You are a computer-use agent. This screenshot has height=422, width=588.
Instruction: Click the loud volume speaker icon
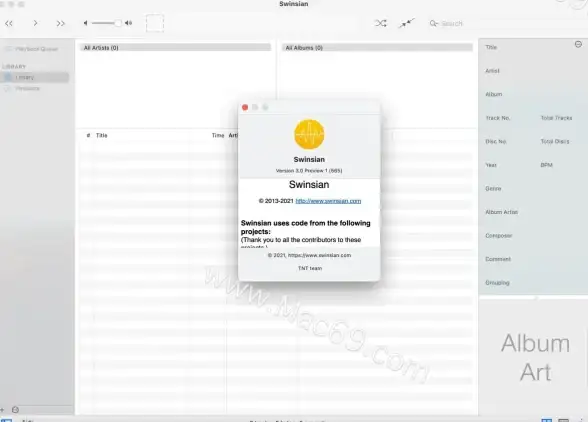click(x=128, y=23)
